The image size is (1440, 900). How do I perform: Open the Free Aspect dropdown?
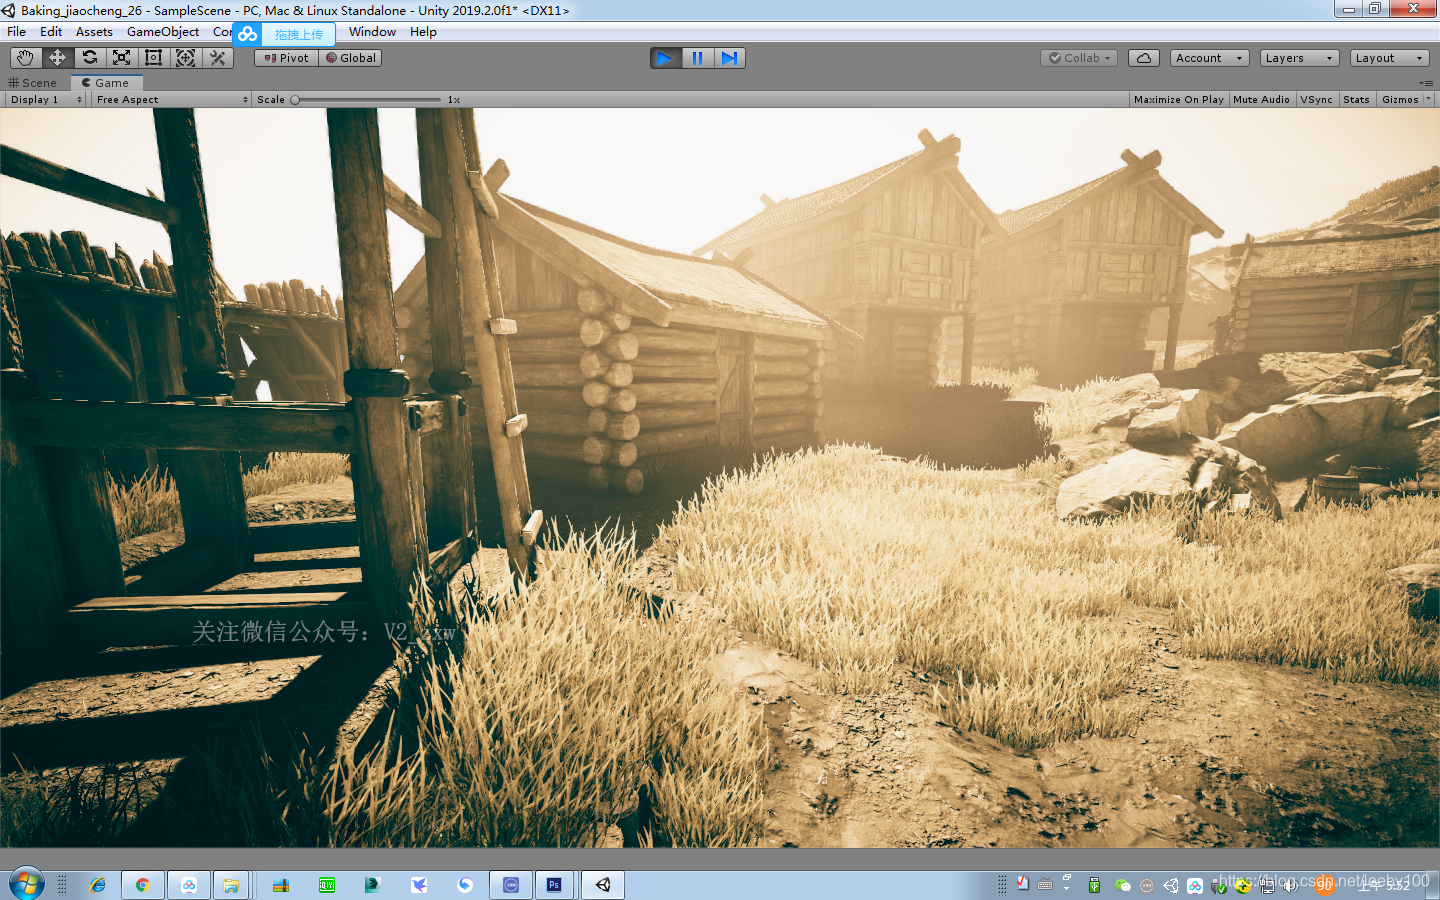172,100
